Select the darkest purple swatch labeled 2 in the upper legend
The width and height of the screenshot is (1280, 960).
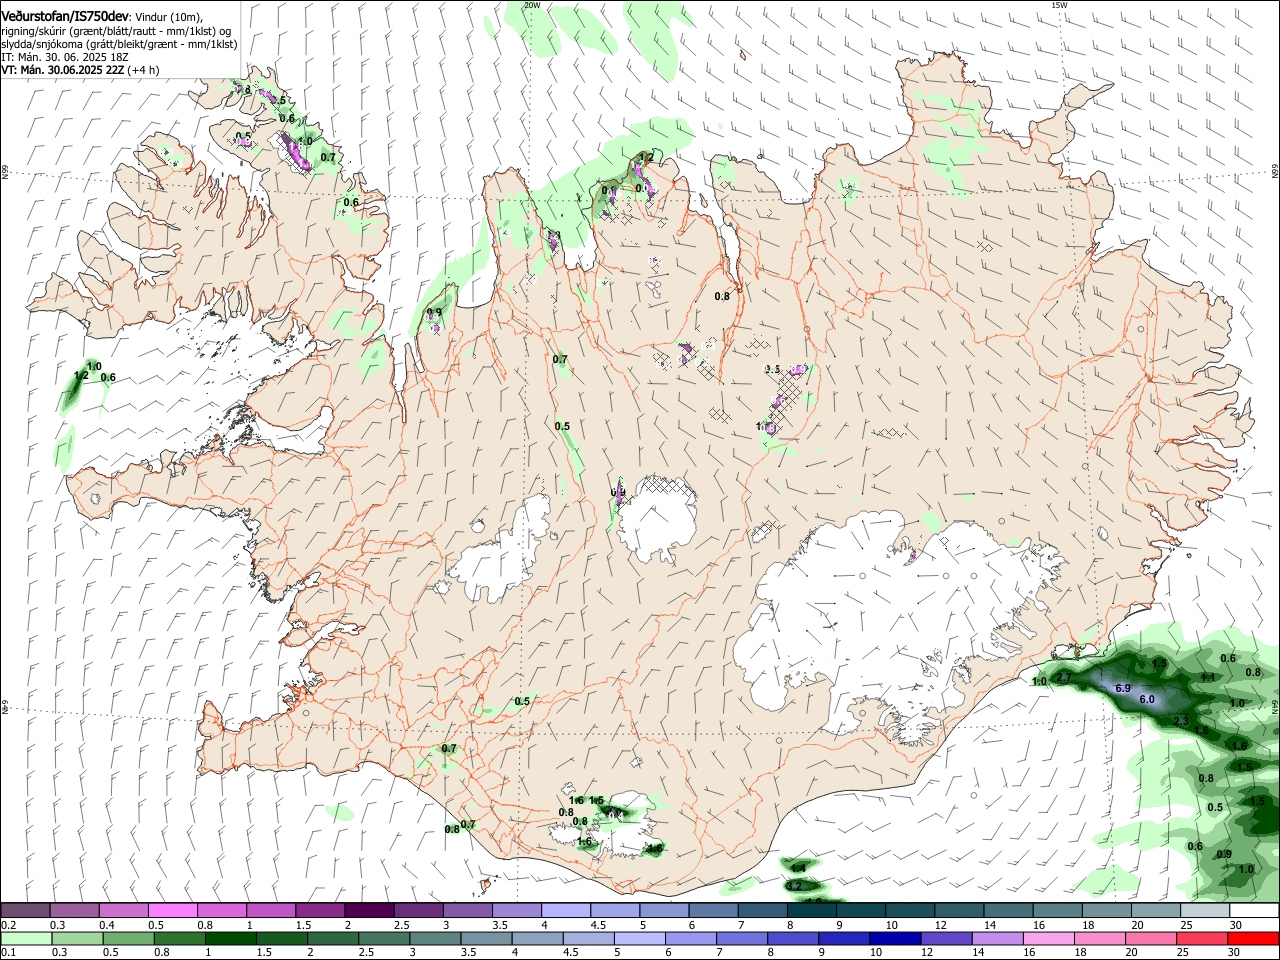(369, 910)
